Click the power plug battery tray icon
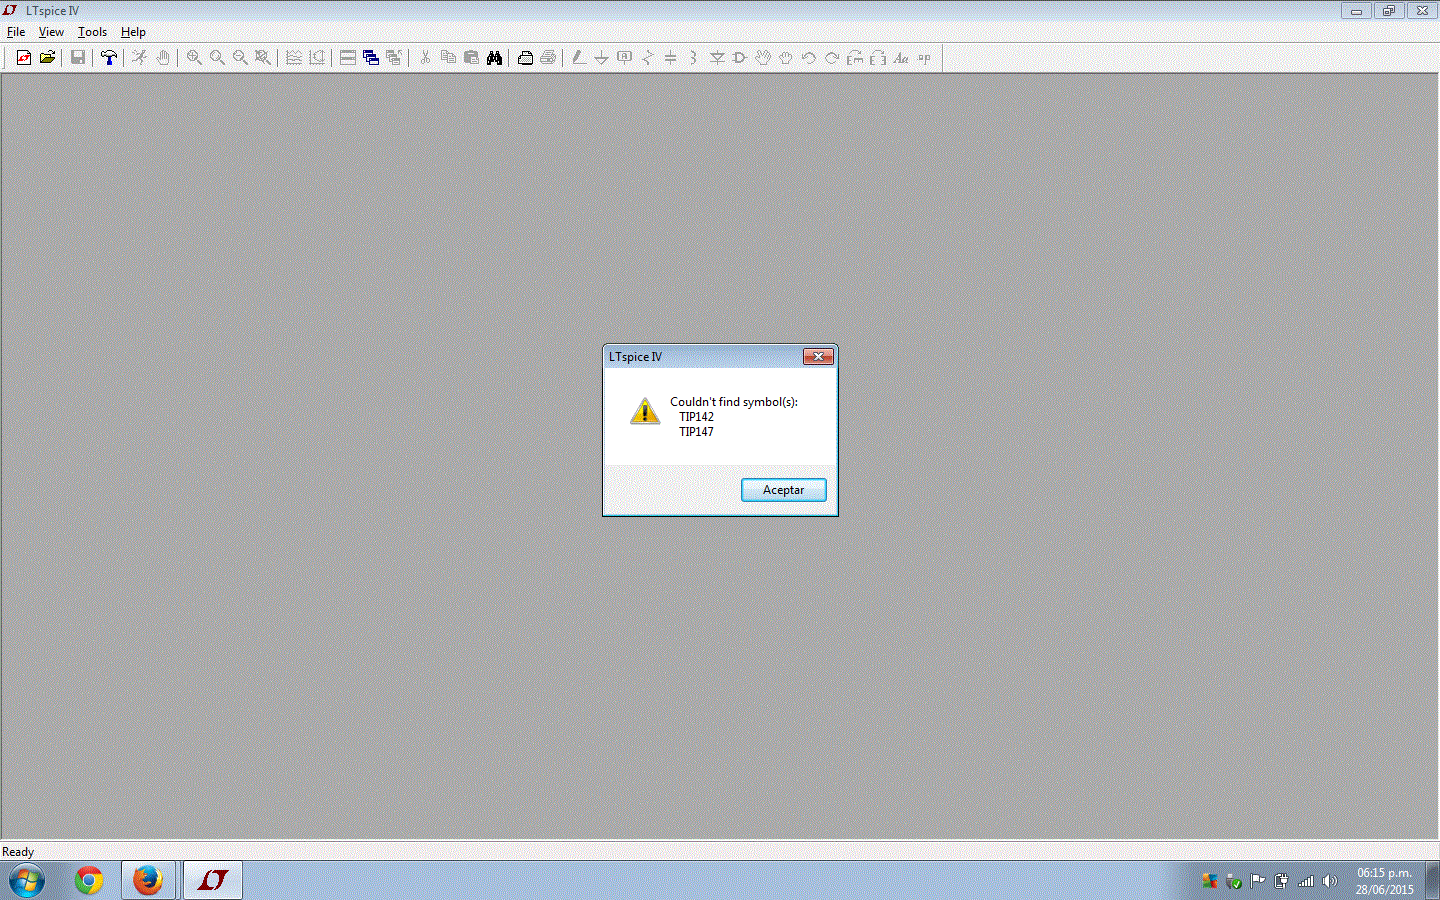This screenshot has width=1440, height=900. tap(1282, 881)
